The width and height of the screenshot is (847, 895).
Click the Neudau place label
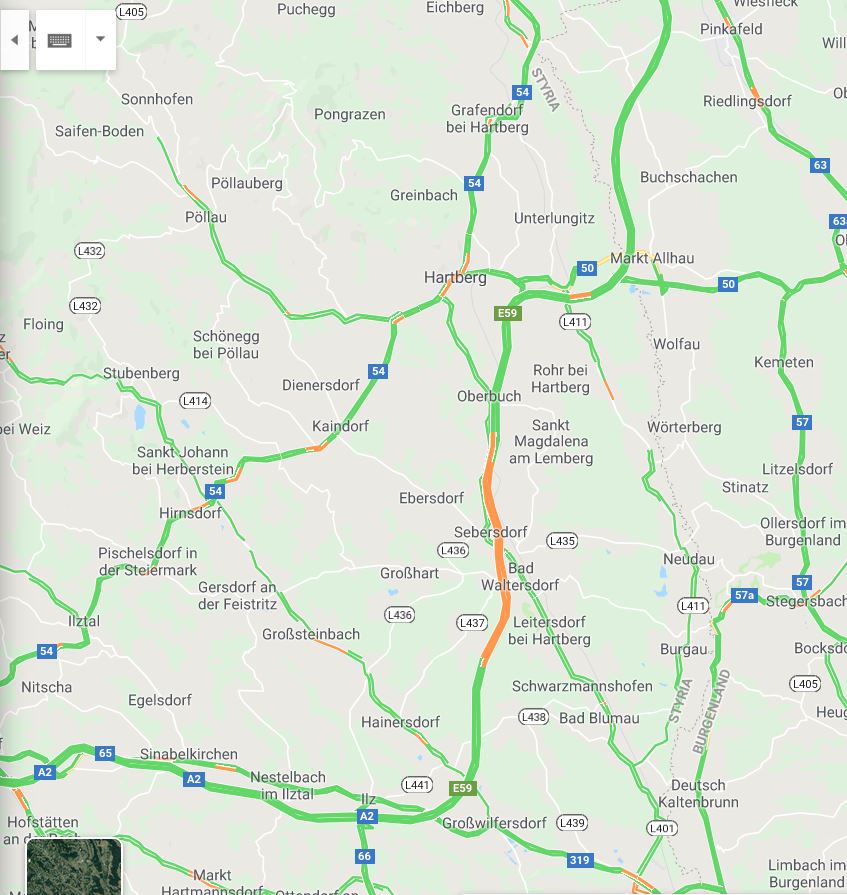click(688, 559)
